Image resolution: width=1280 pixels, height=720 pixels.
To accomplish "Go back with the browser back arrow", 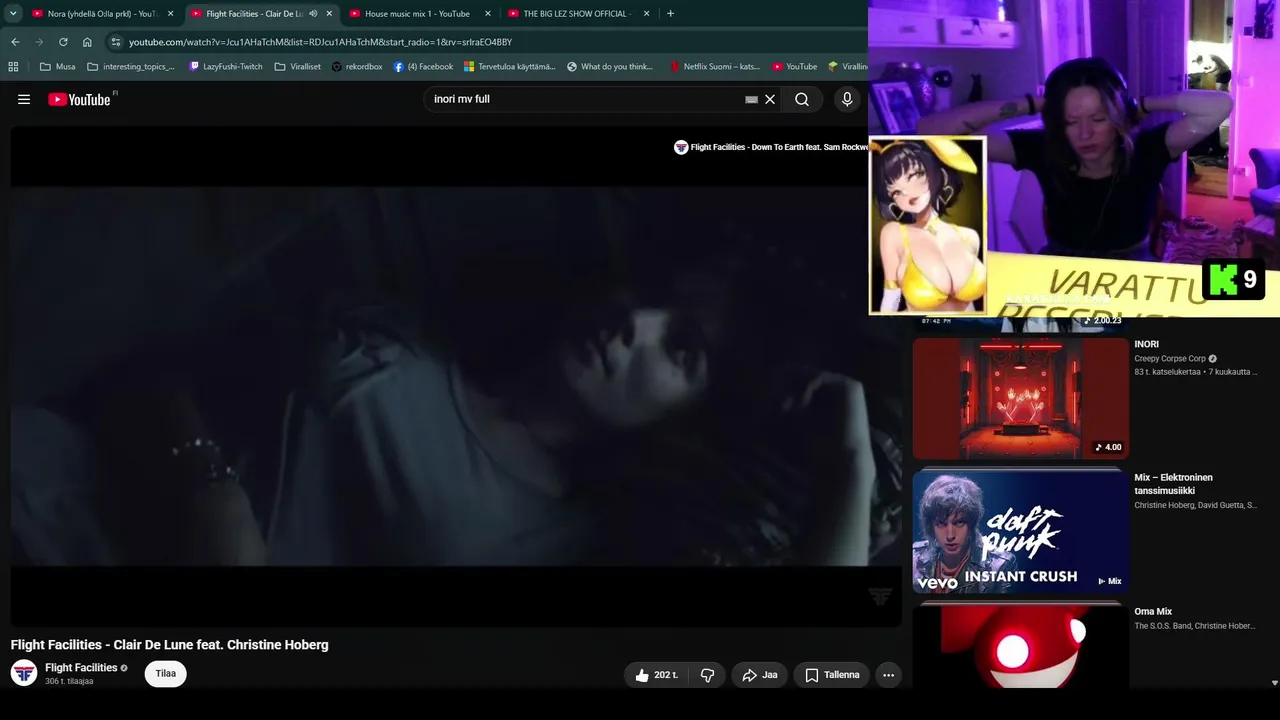I will [x=15, y=42].
